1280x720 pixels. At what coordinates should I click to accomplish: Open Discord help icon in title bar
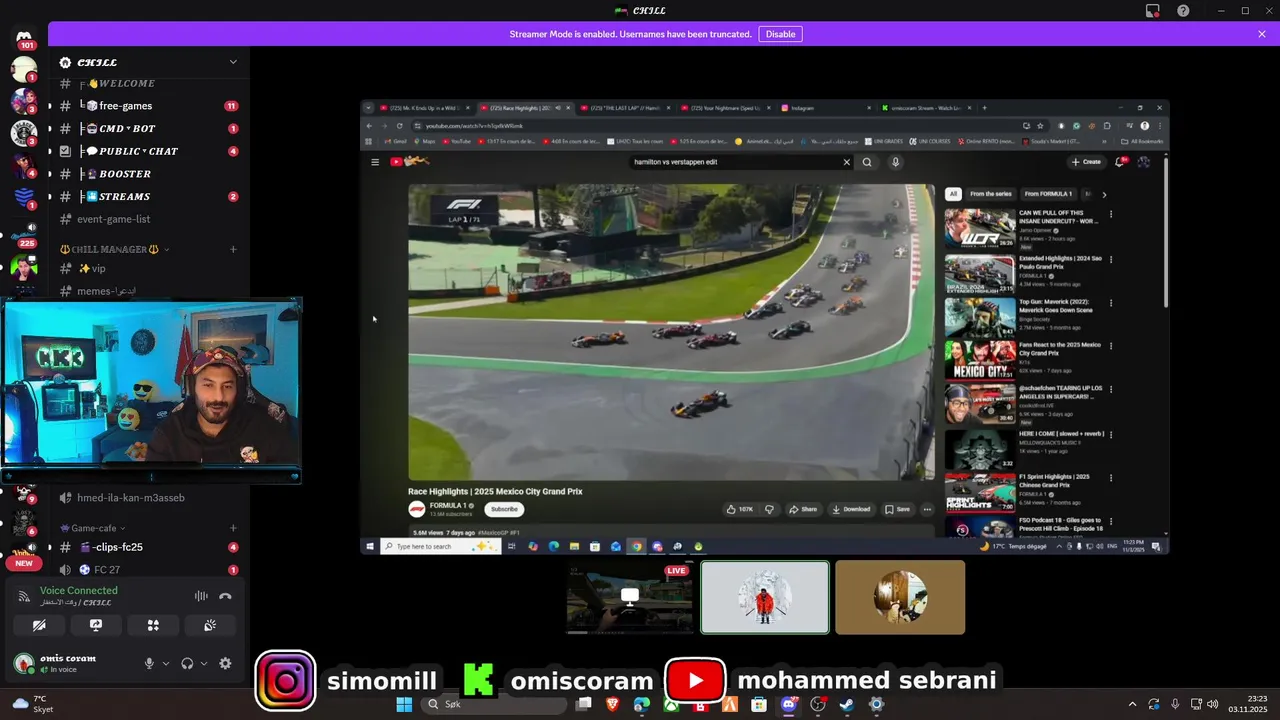1183,10
